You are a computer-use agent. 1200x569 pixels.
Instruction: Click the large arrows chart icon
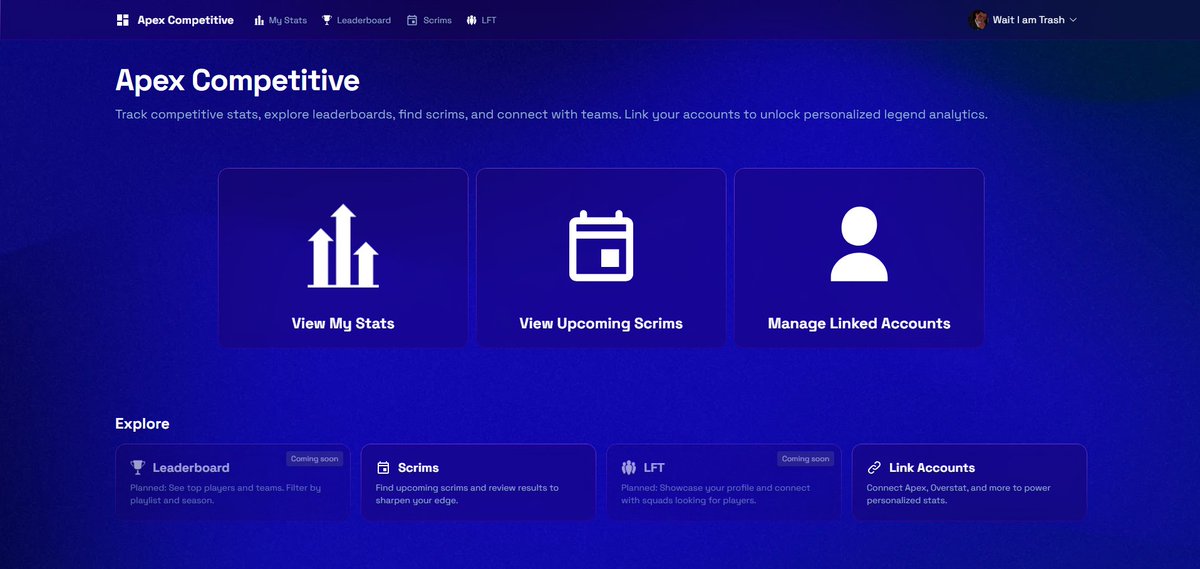tap(343, 246)
